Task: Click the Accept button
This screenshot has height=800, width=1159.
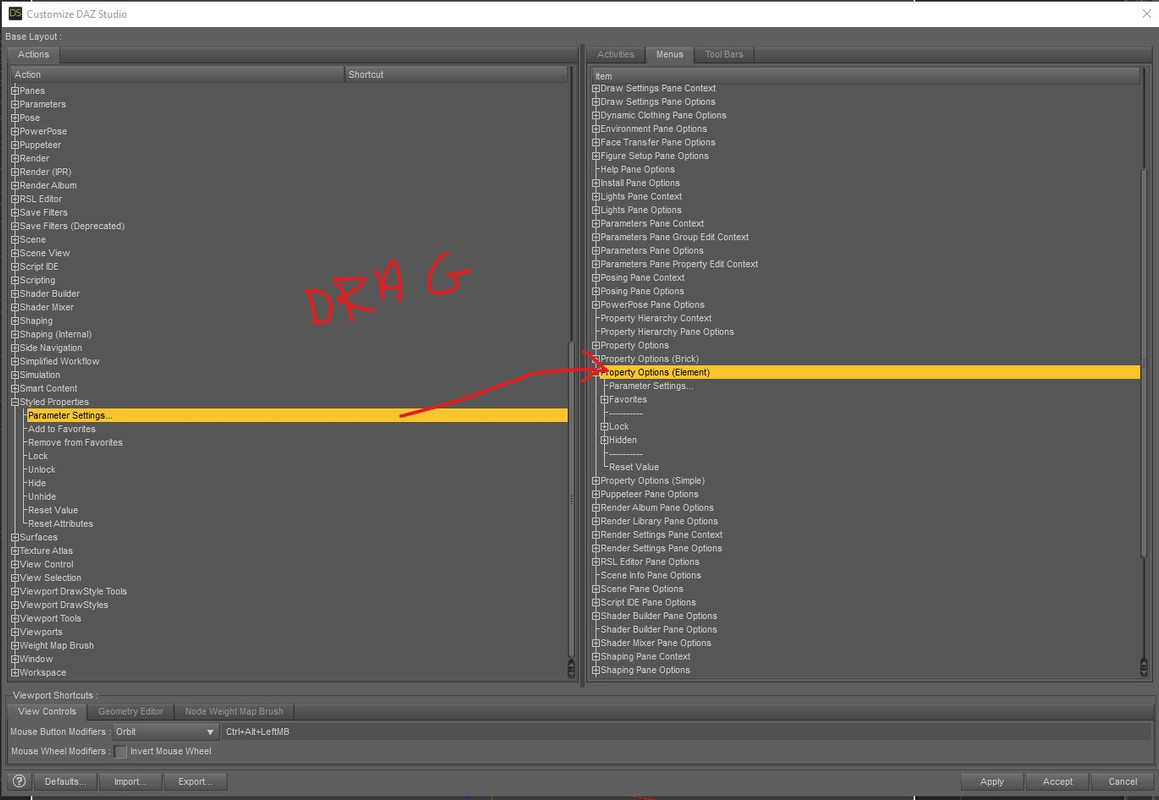Action: click(1058, 782)
